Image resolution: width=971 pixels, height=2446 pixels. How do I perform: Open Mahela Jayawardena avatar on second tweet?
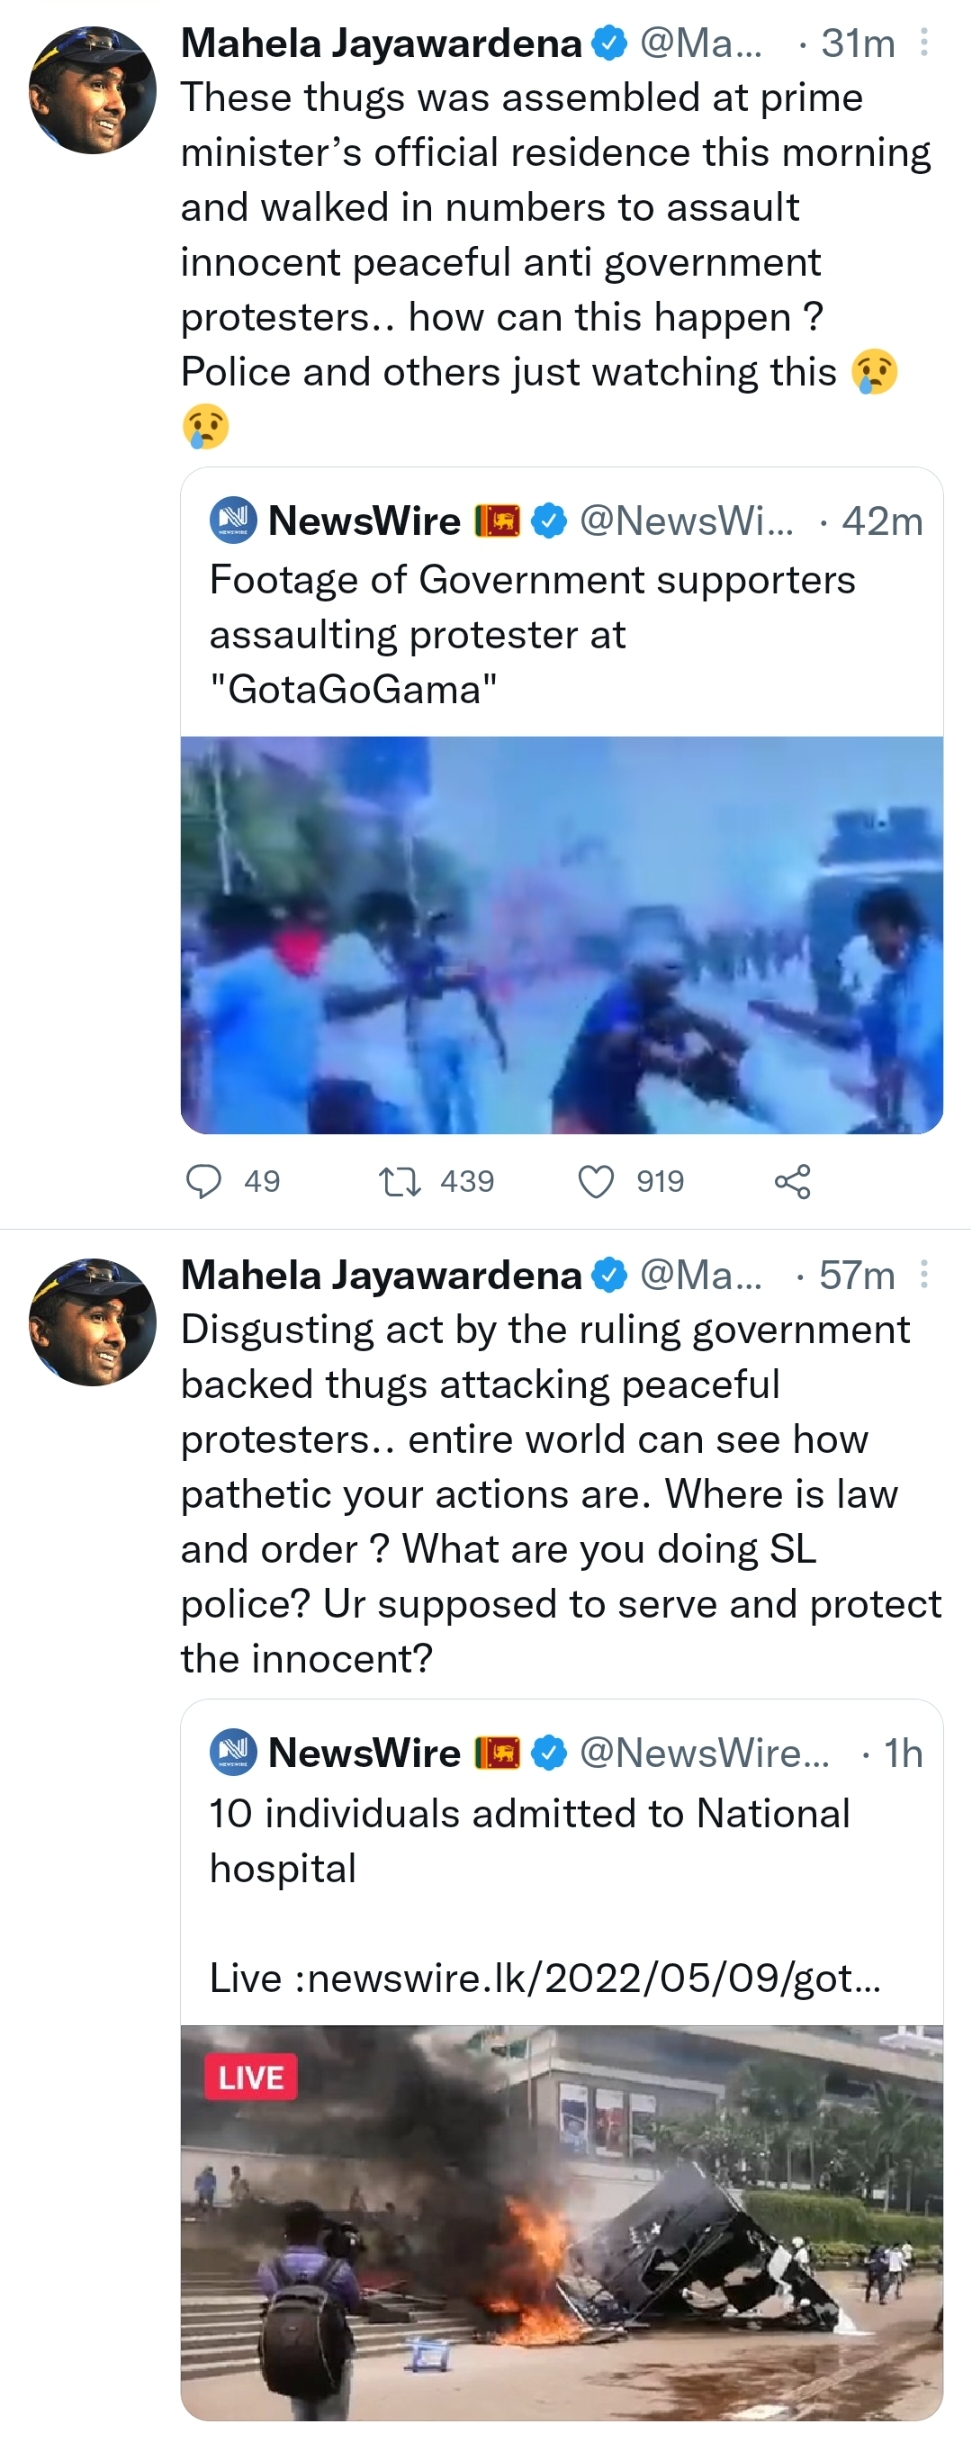click(x=92, y=1321)
